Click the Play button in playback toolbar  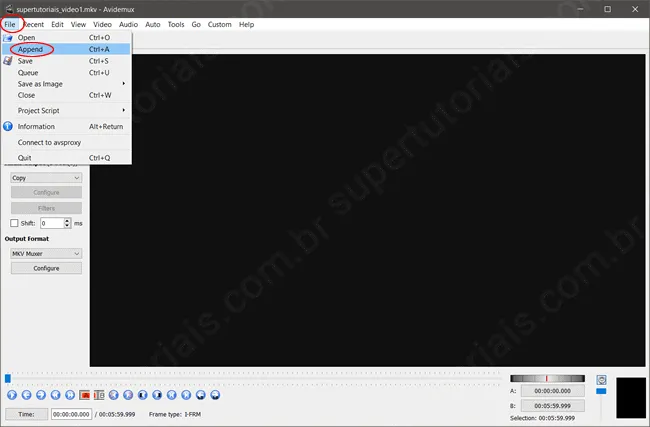12,395
